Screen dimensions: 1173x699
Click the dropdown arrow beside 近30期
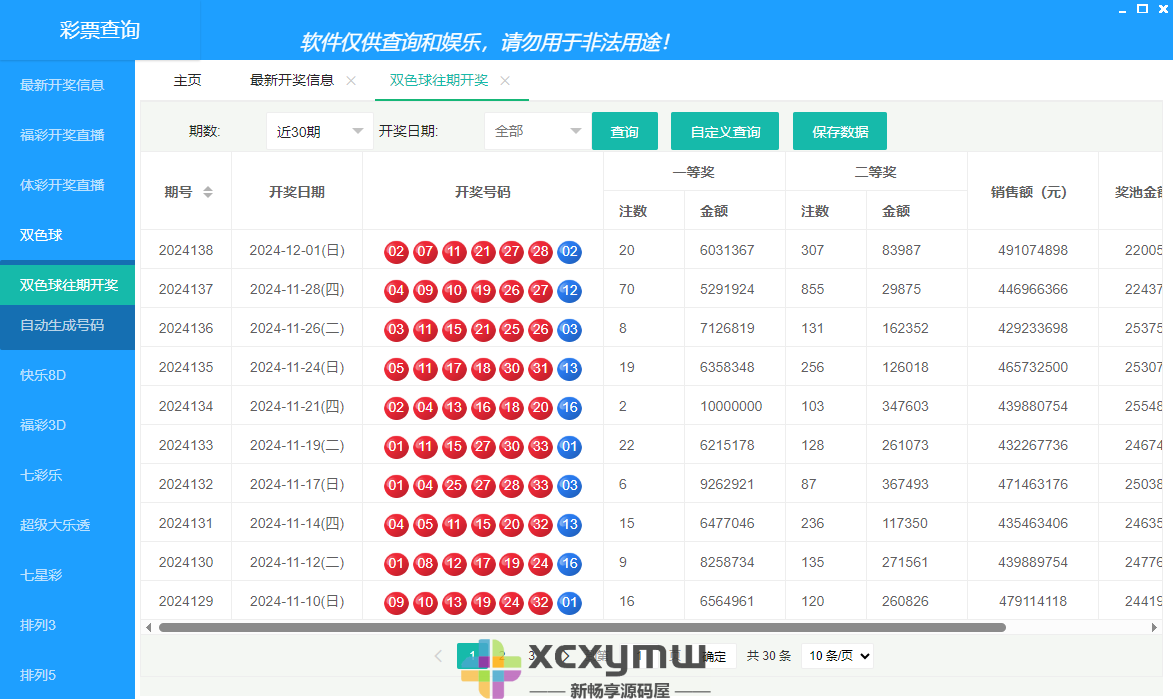(x=357, y=130)
